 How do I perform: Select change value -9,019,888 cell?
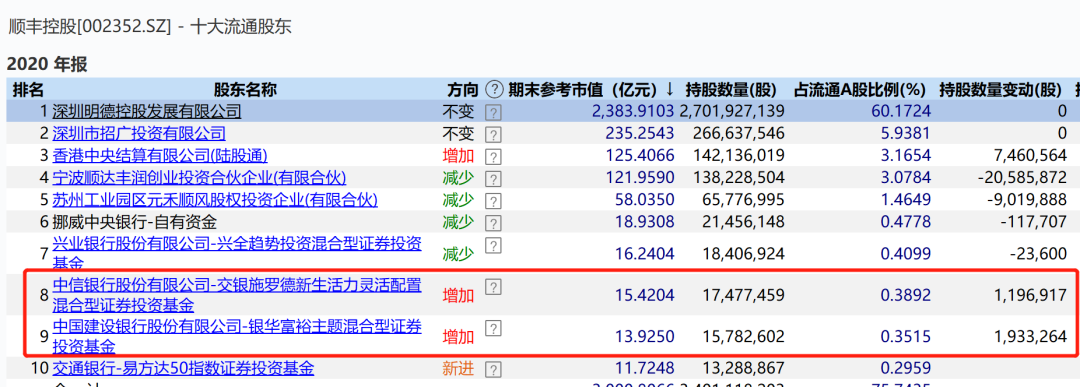(1026, 200)
